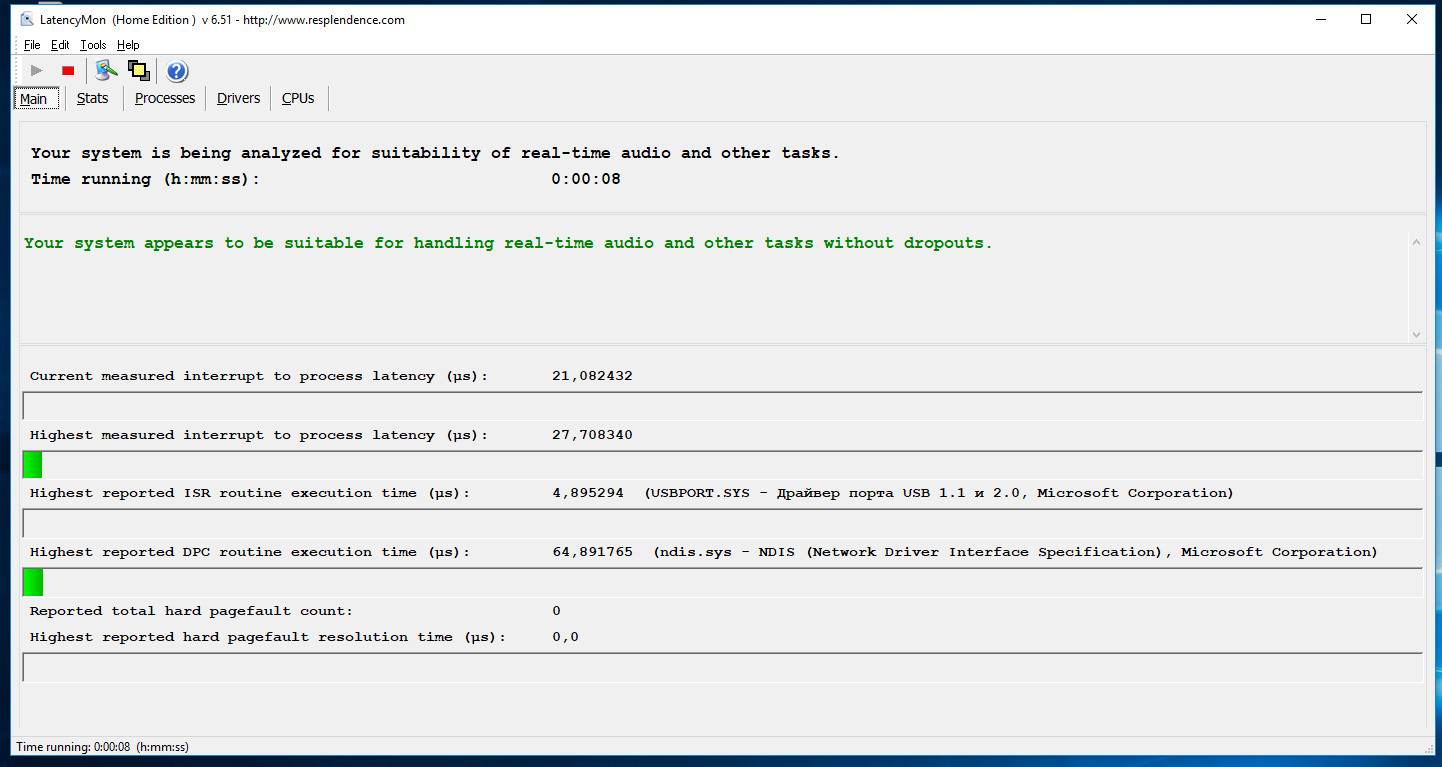
Task: Click the 'Highest measured interrupt to process latency' label
Action: [259, 435]
